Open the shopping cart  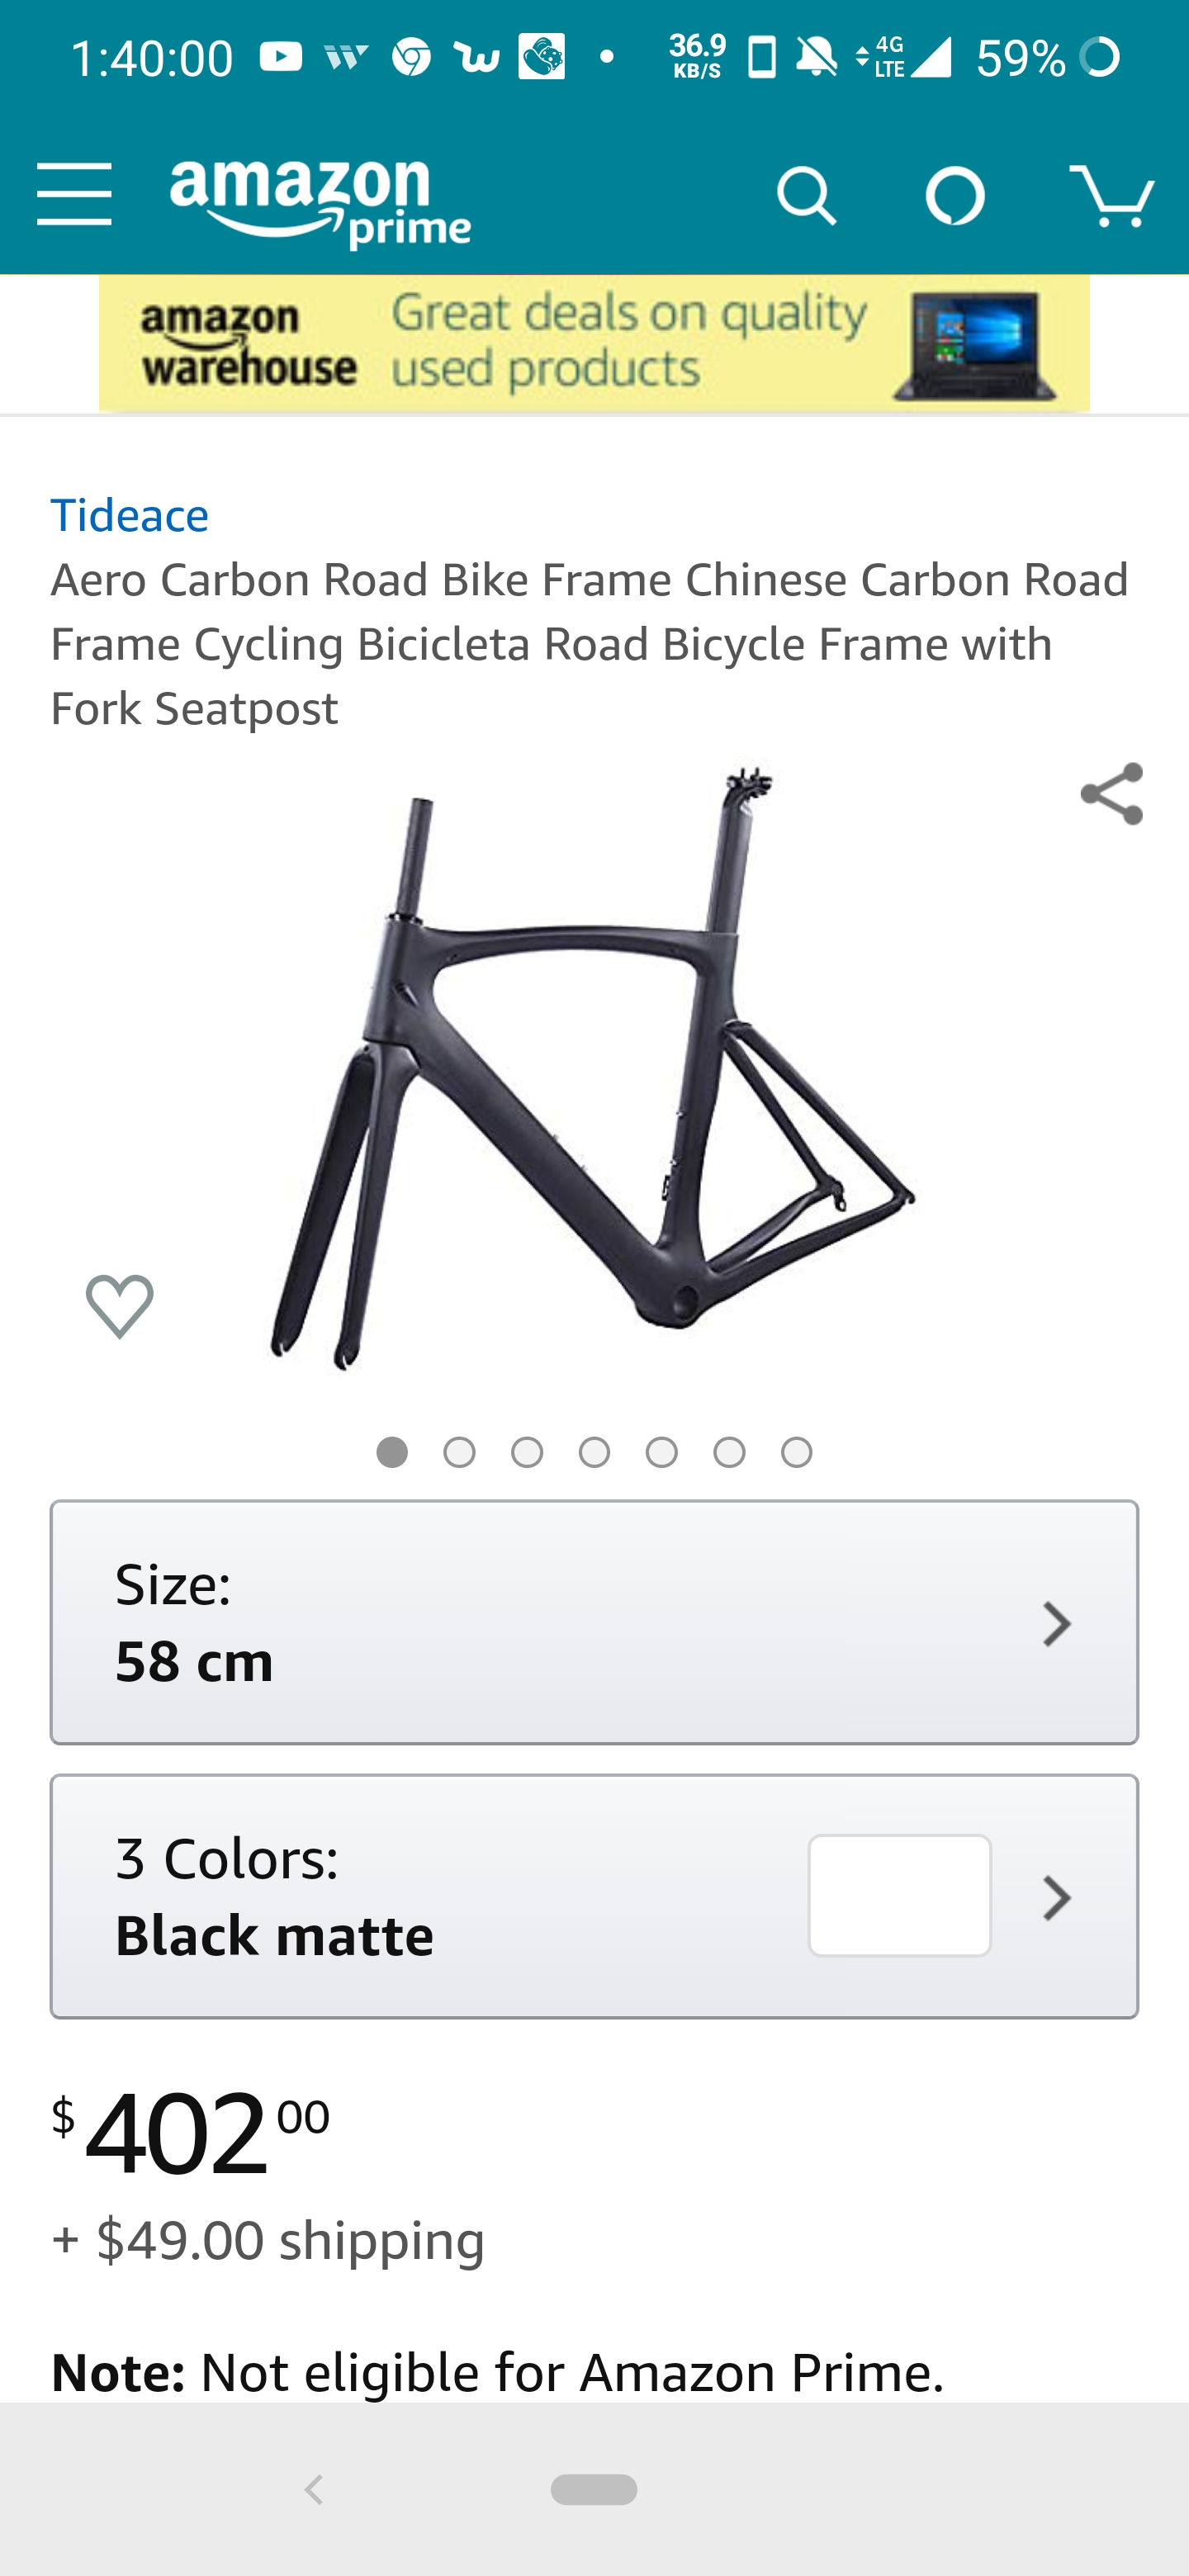coord(1111,196)
